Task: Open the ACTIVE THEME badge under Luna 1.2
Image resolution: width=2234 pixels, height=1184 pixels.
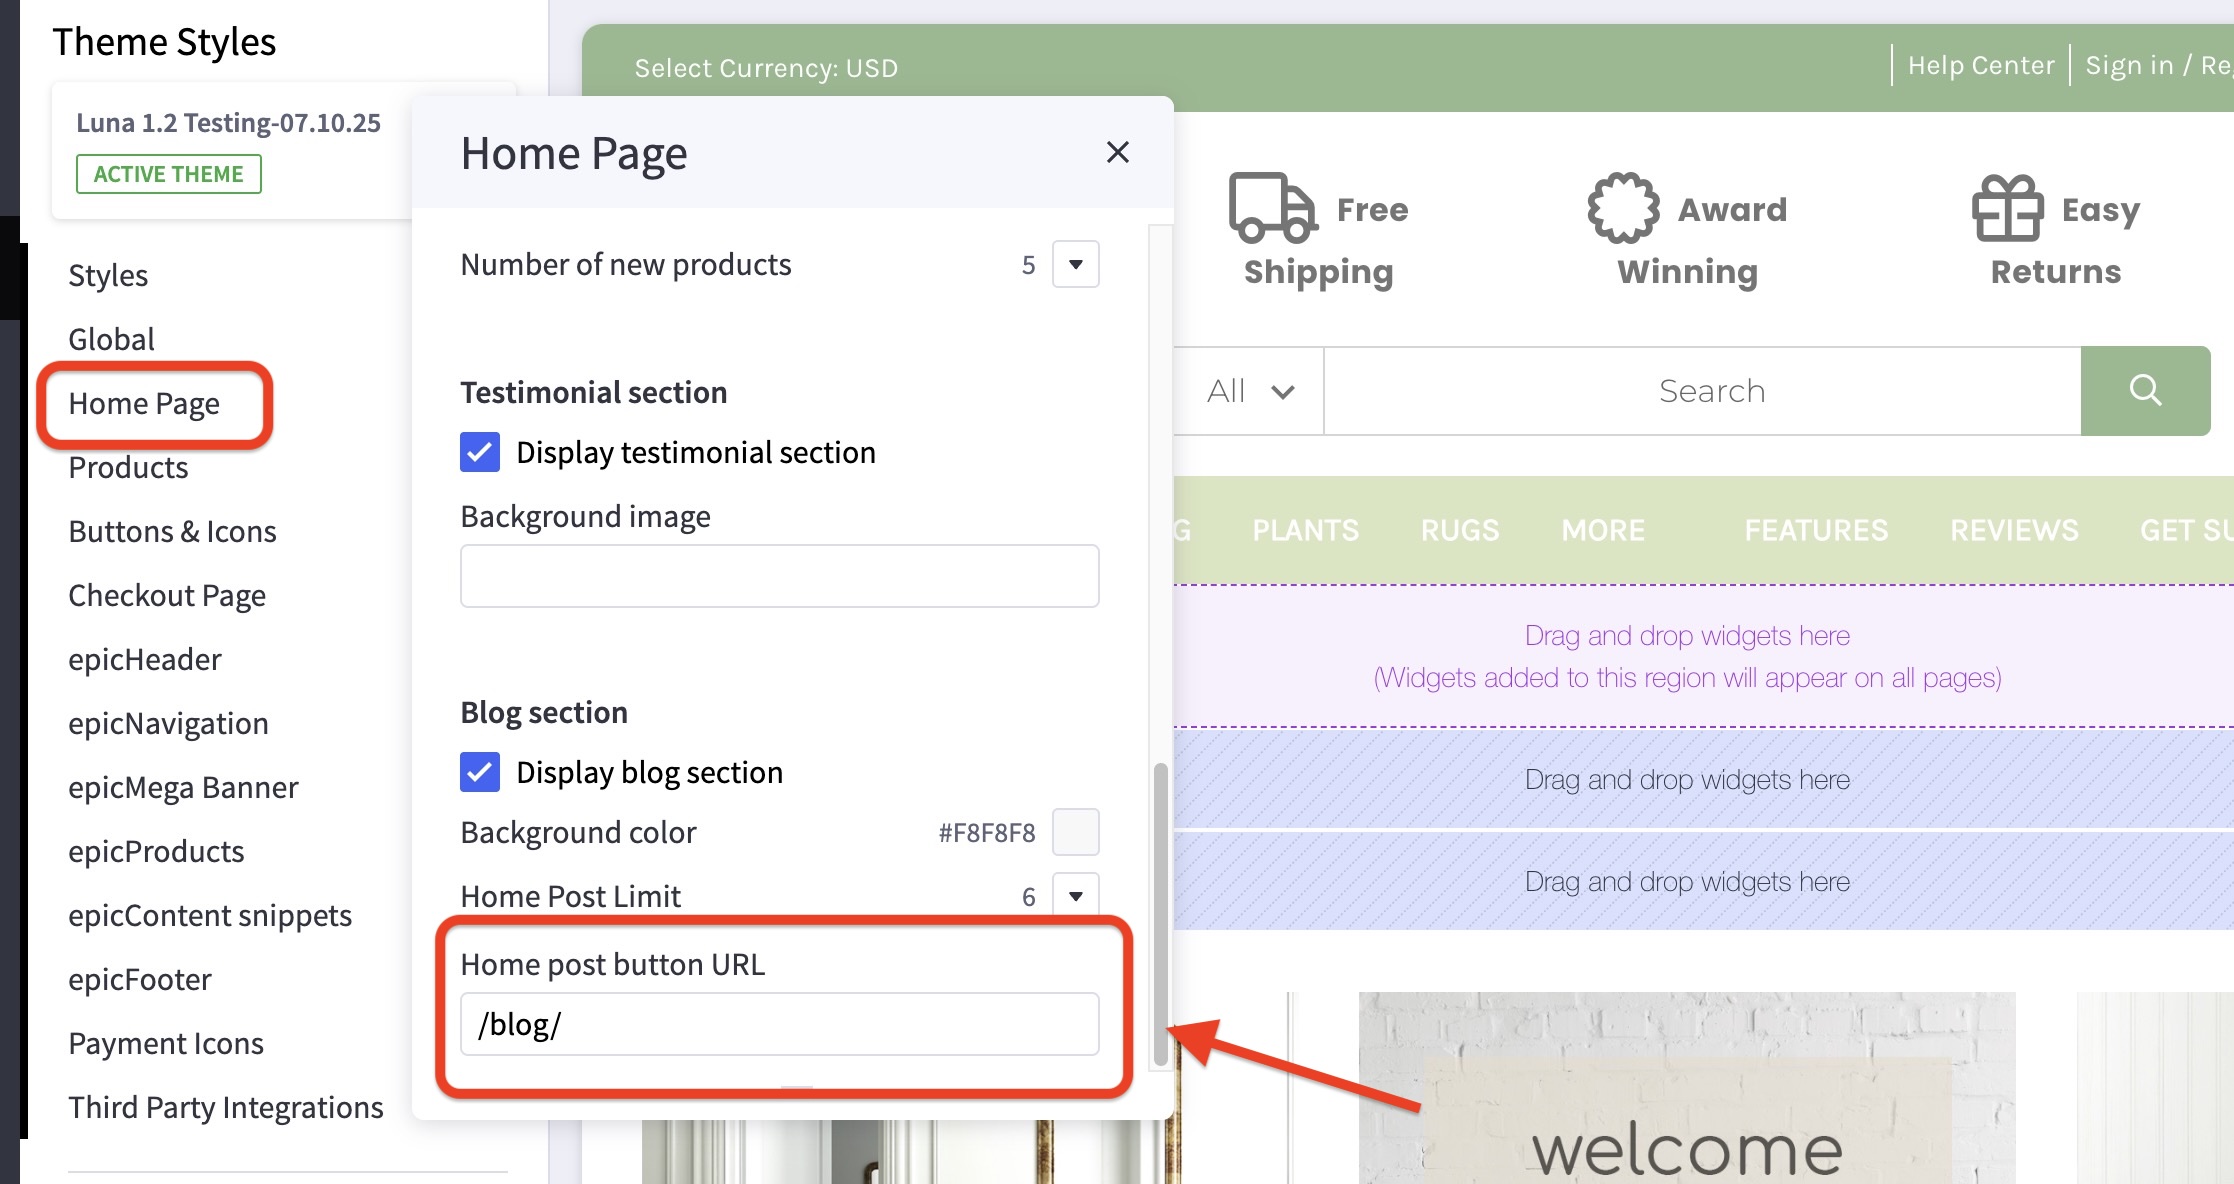Action: [x=167, y=173]
